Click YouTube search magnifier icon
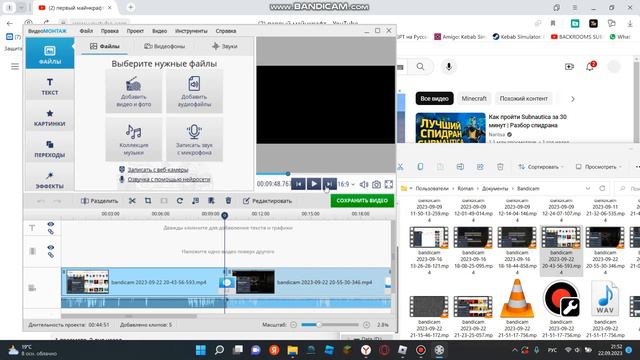Image resolution: width=640 pixels, height=360 pixels. pos(420,67)
